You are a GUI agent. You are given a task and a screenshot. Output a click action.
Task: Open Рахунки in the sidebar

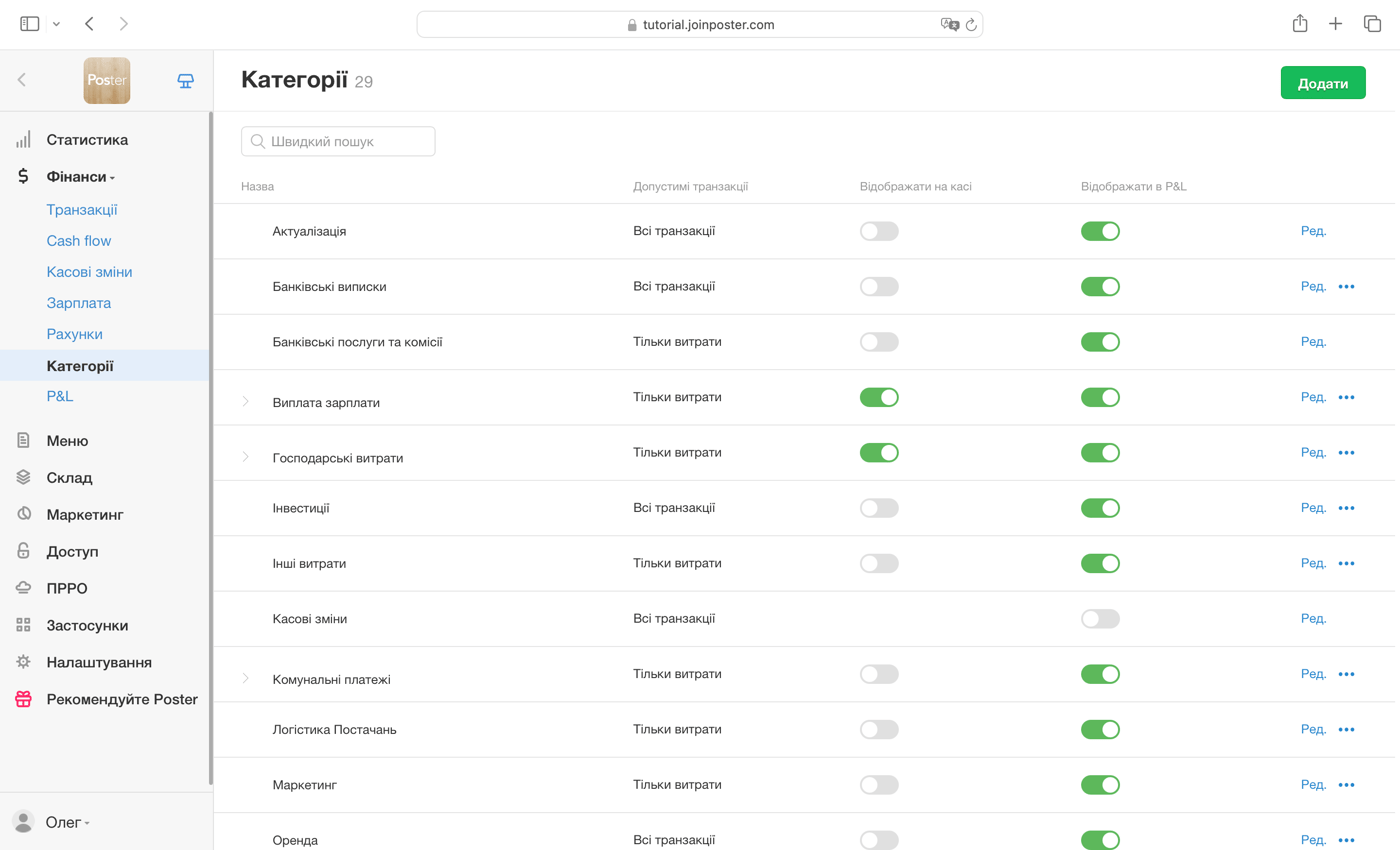[x=75, y=334]
